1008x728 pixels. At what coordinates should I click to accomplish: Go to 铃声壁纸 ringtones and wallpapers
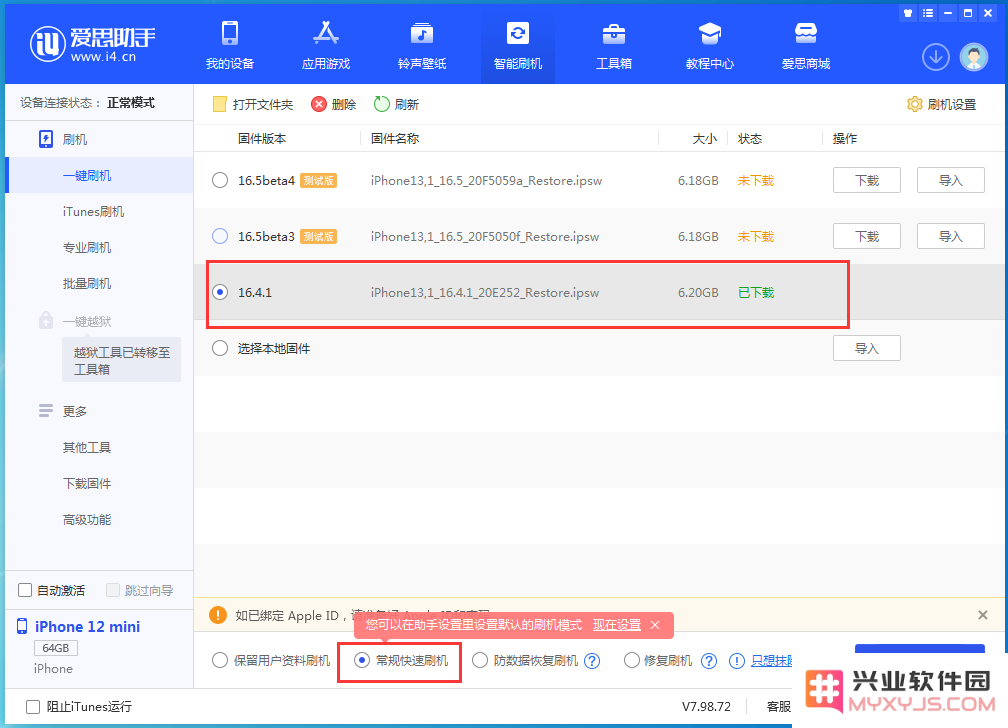(x=422, y=45)
